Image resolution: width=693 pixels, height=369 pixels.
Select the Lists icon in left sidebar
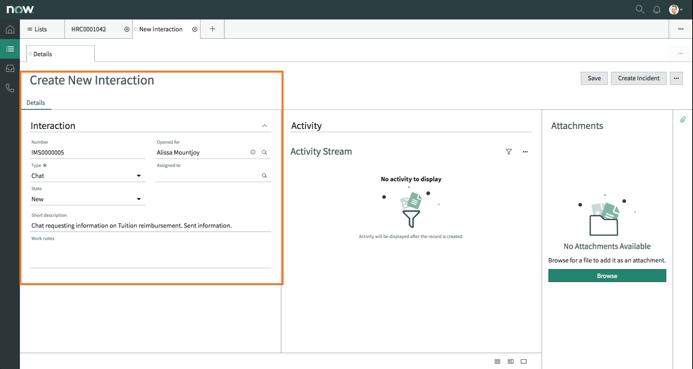[10, 49]
